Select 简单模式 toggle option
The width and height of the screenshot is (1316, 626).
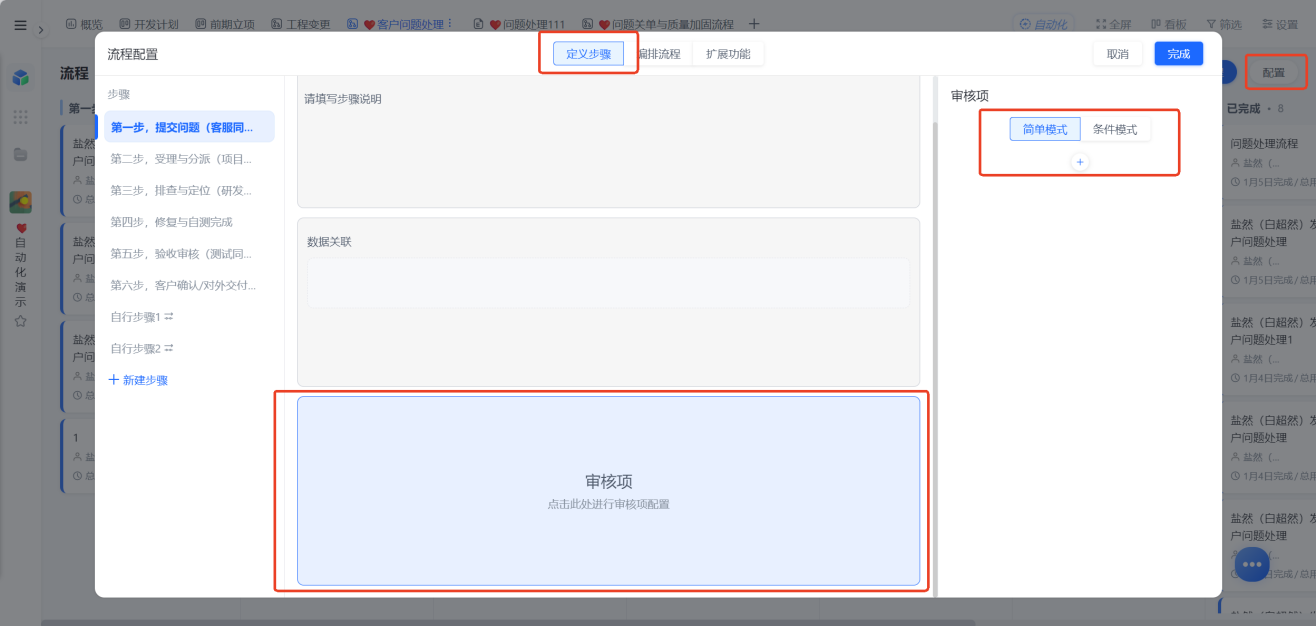[x=1045, y=129]
